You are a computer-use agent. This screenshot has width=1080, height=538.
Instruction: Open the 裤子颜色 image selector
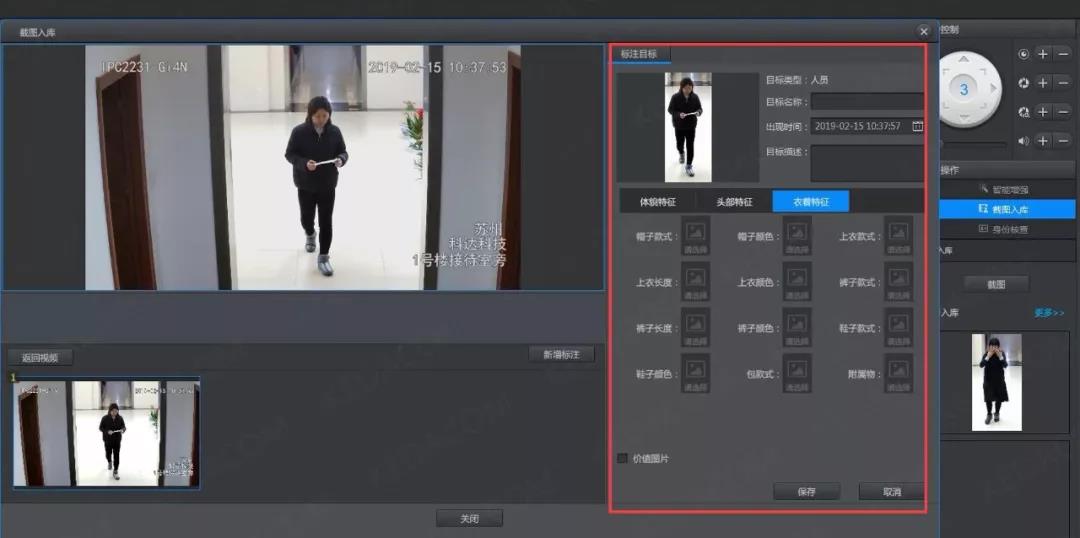pos(797,328)
